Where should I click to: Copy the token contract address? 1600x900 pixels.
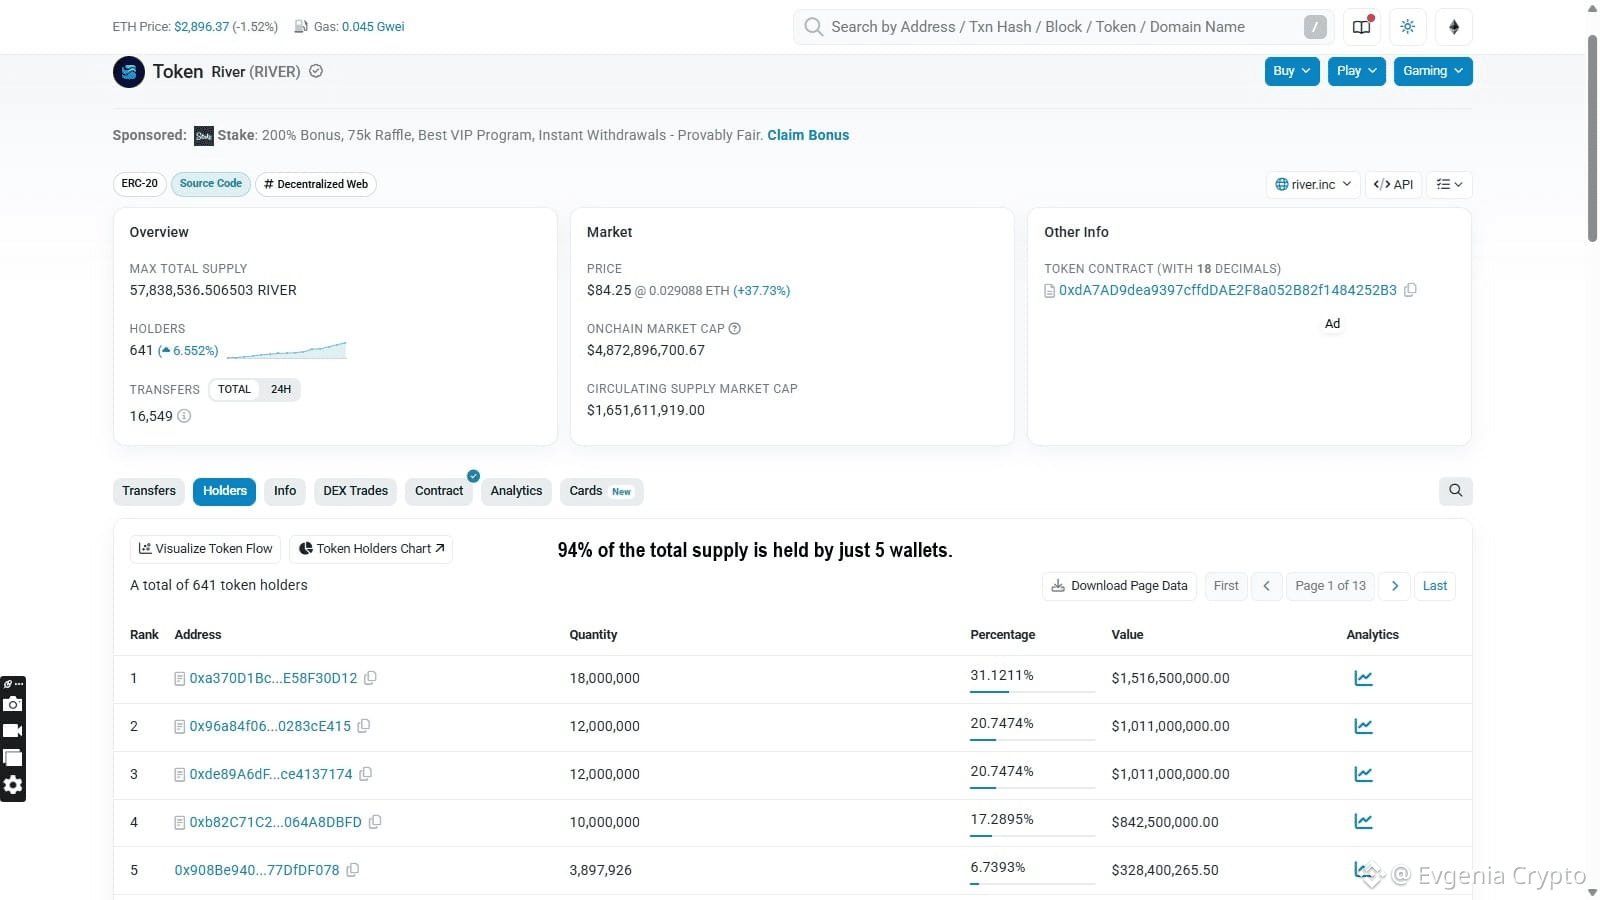pos(1410,290)
